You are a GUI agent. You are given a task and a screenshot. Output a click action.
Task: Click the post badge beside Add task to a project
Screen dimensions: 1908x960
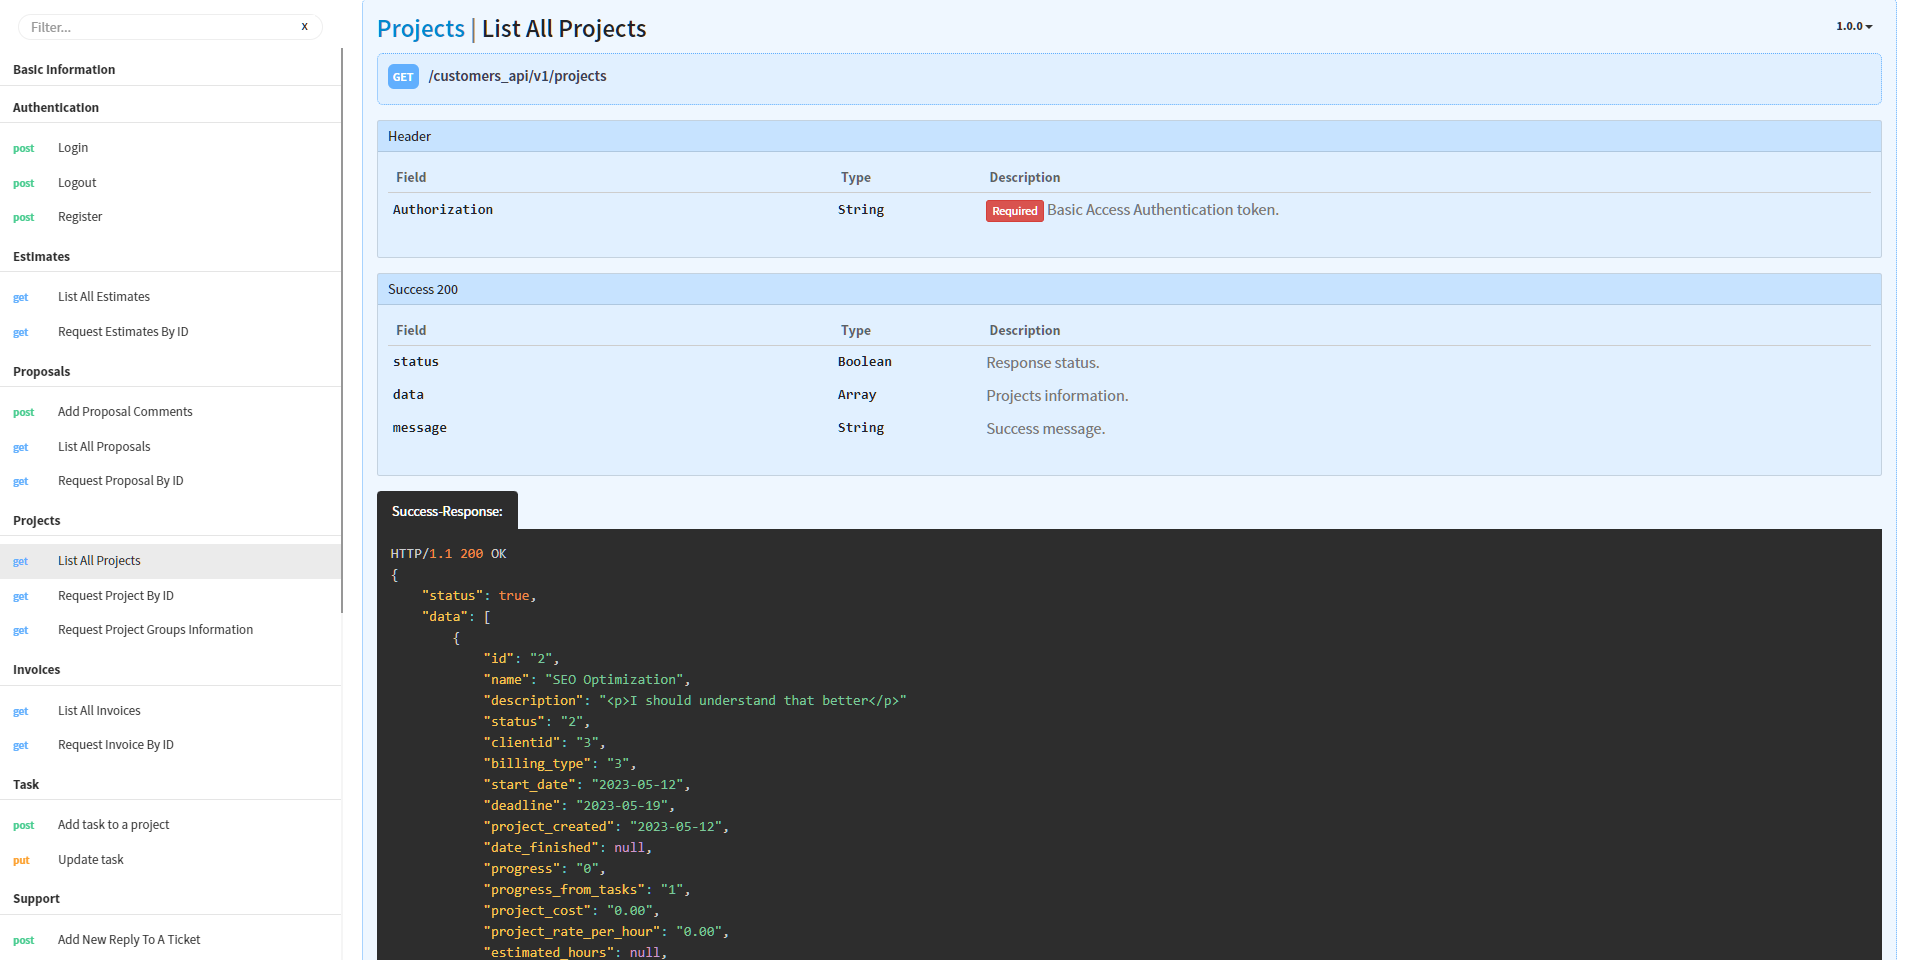[23, 825]
